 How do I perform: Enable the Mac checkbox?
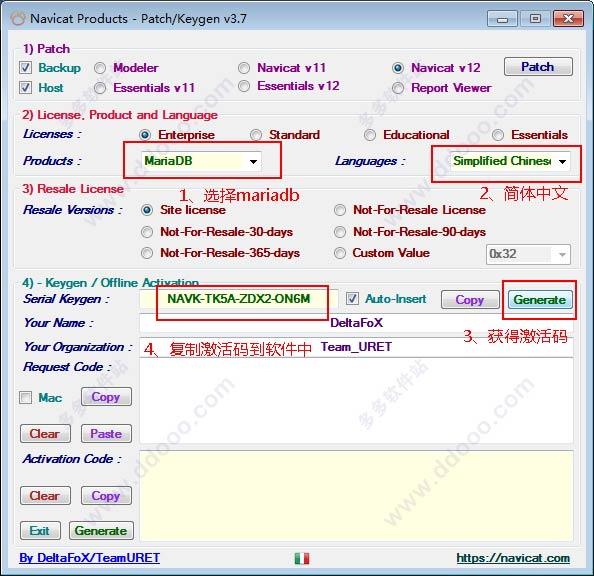point(25,398)
